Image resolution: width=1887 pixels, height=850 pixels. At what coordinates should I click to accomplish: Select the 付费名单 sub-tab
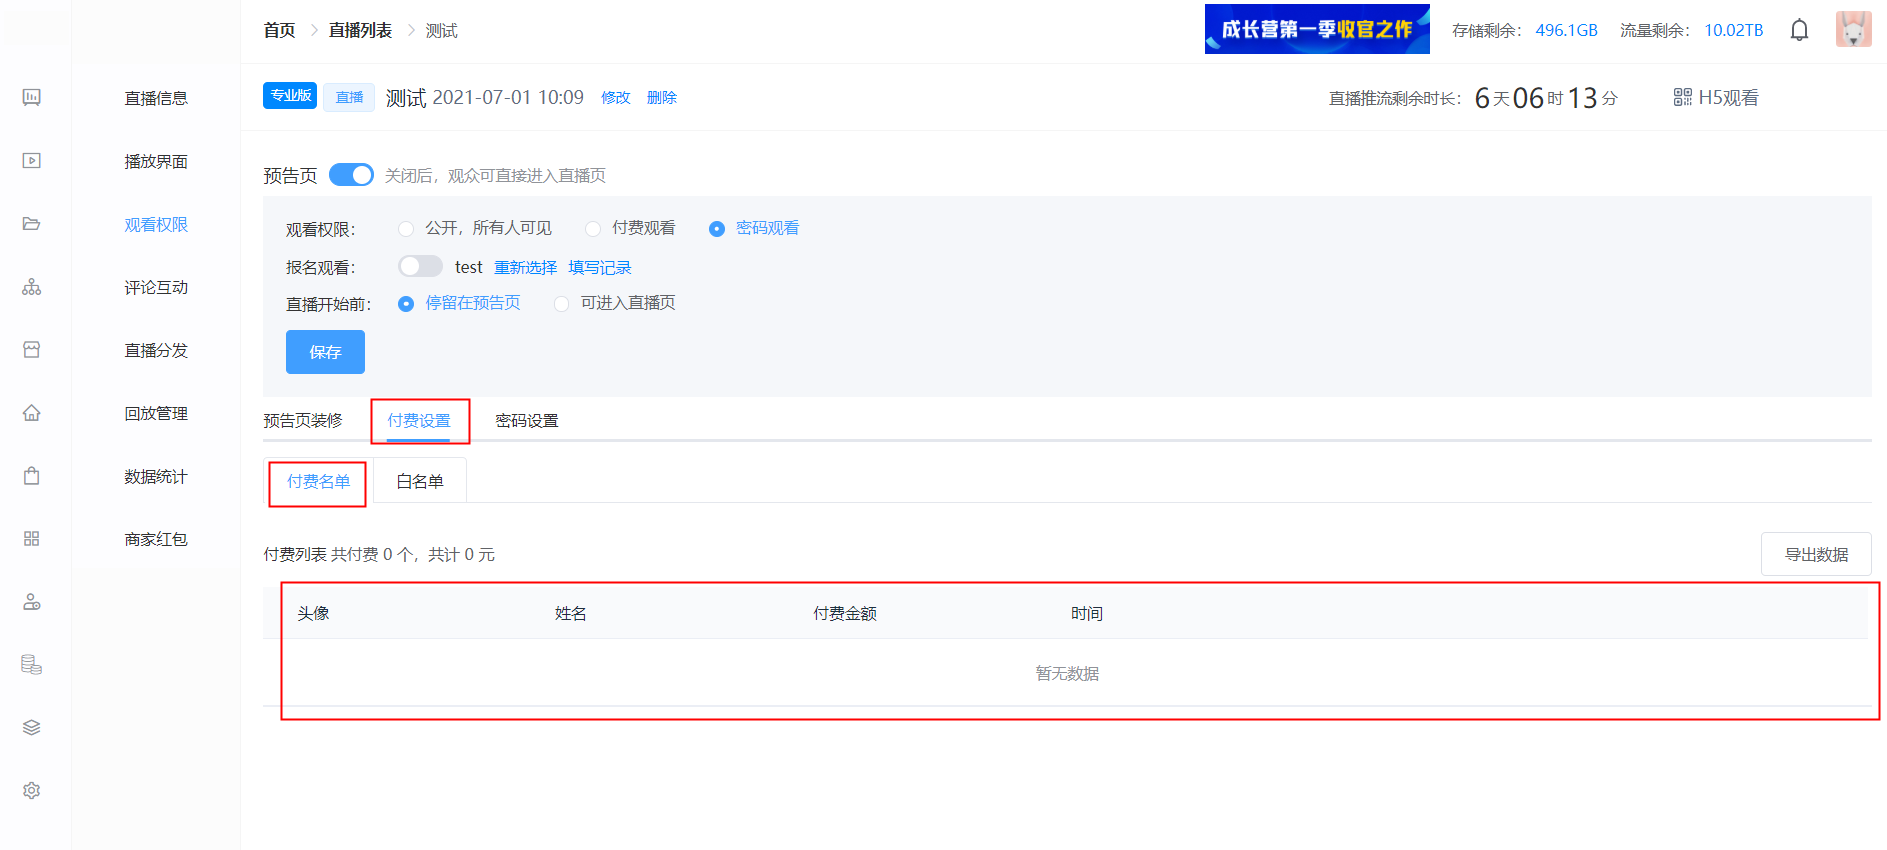pyautogui.click(x=318, y=482)
